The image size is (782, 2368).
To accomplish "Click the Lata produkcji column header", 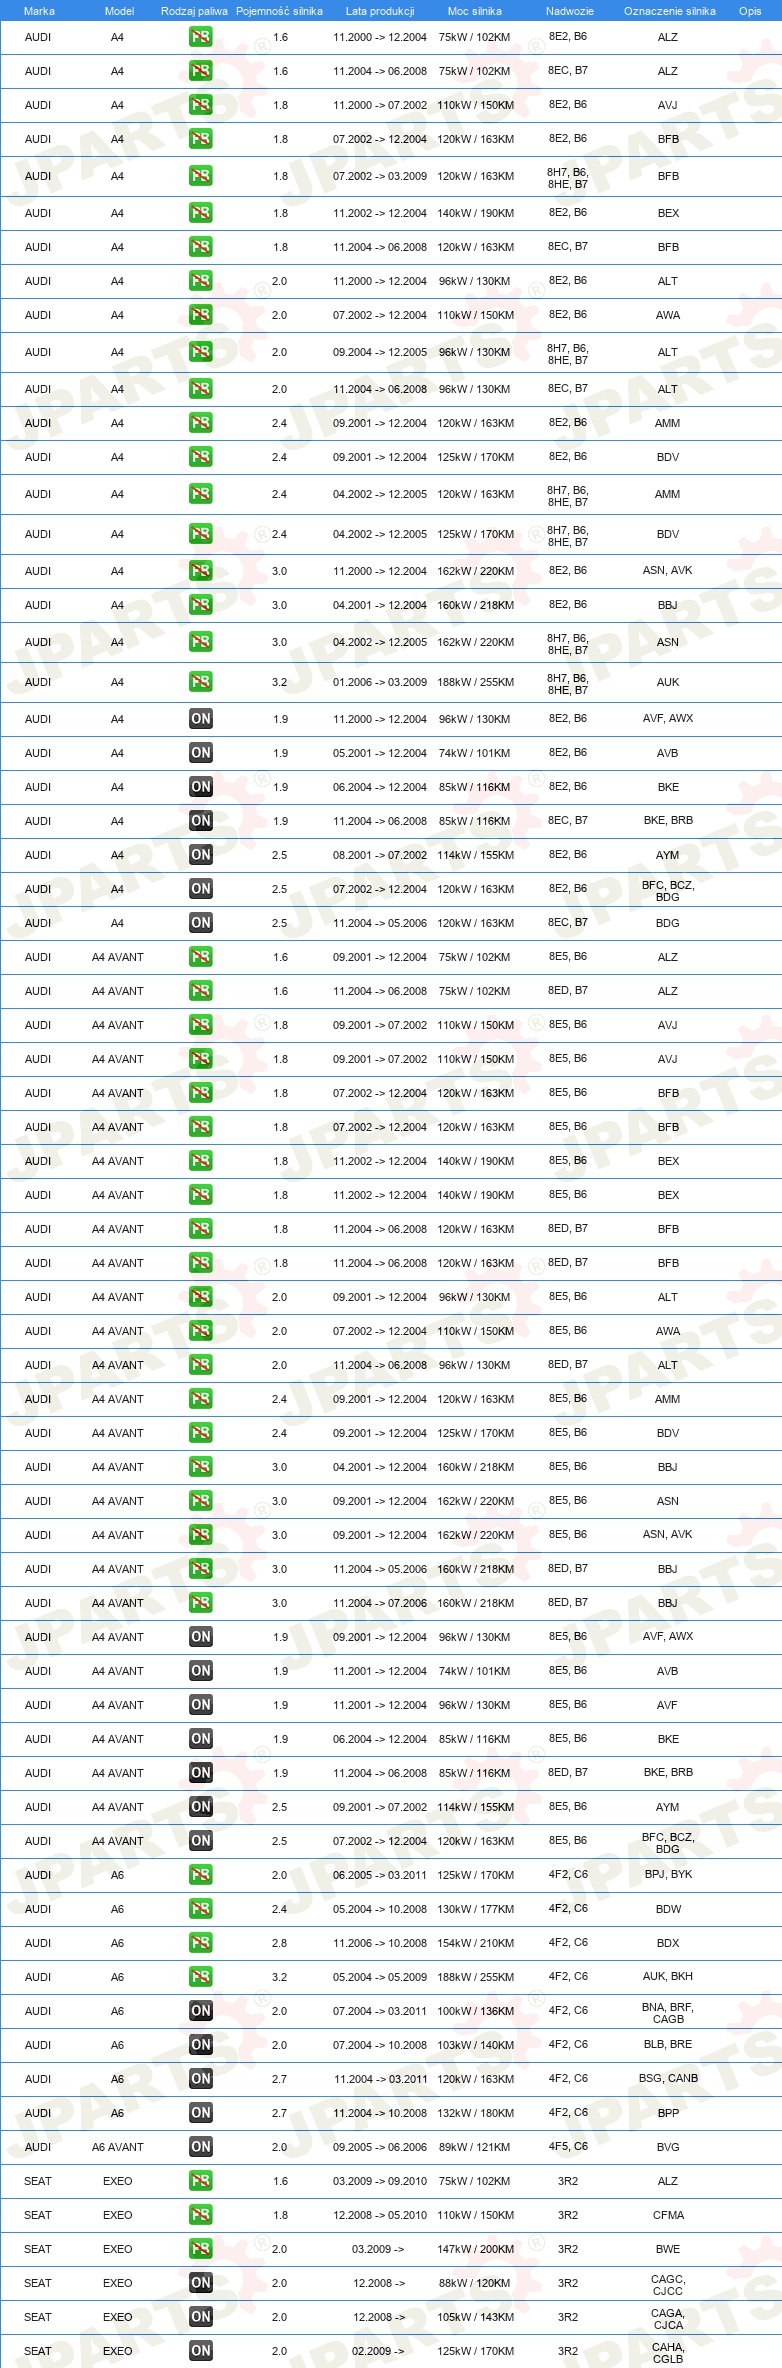I will coord(380,11).
